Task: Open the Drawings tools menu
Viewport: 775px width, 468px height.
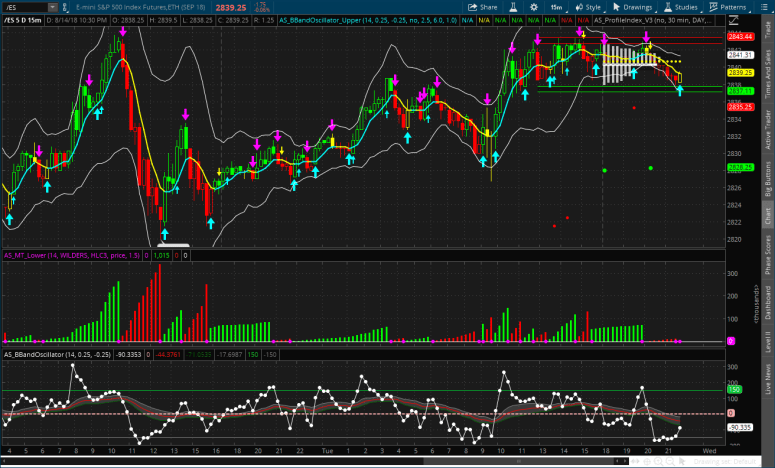Action: pos(626,6)
